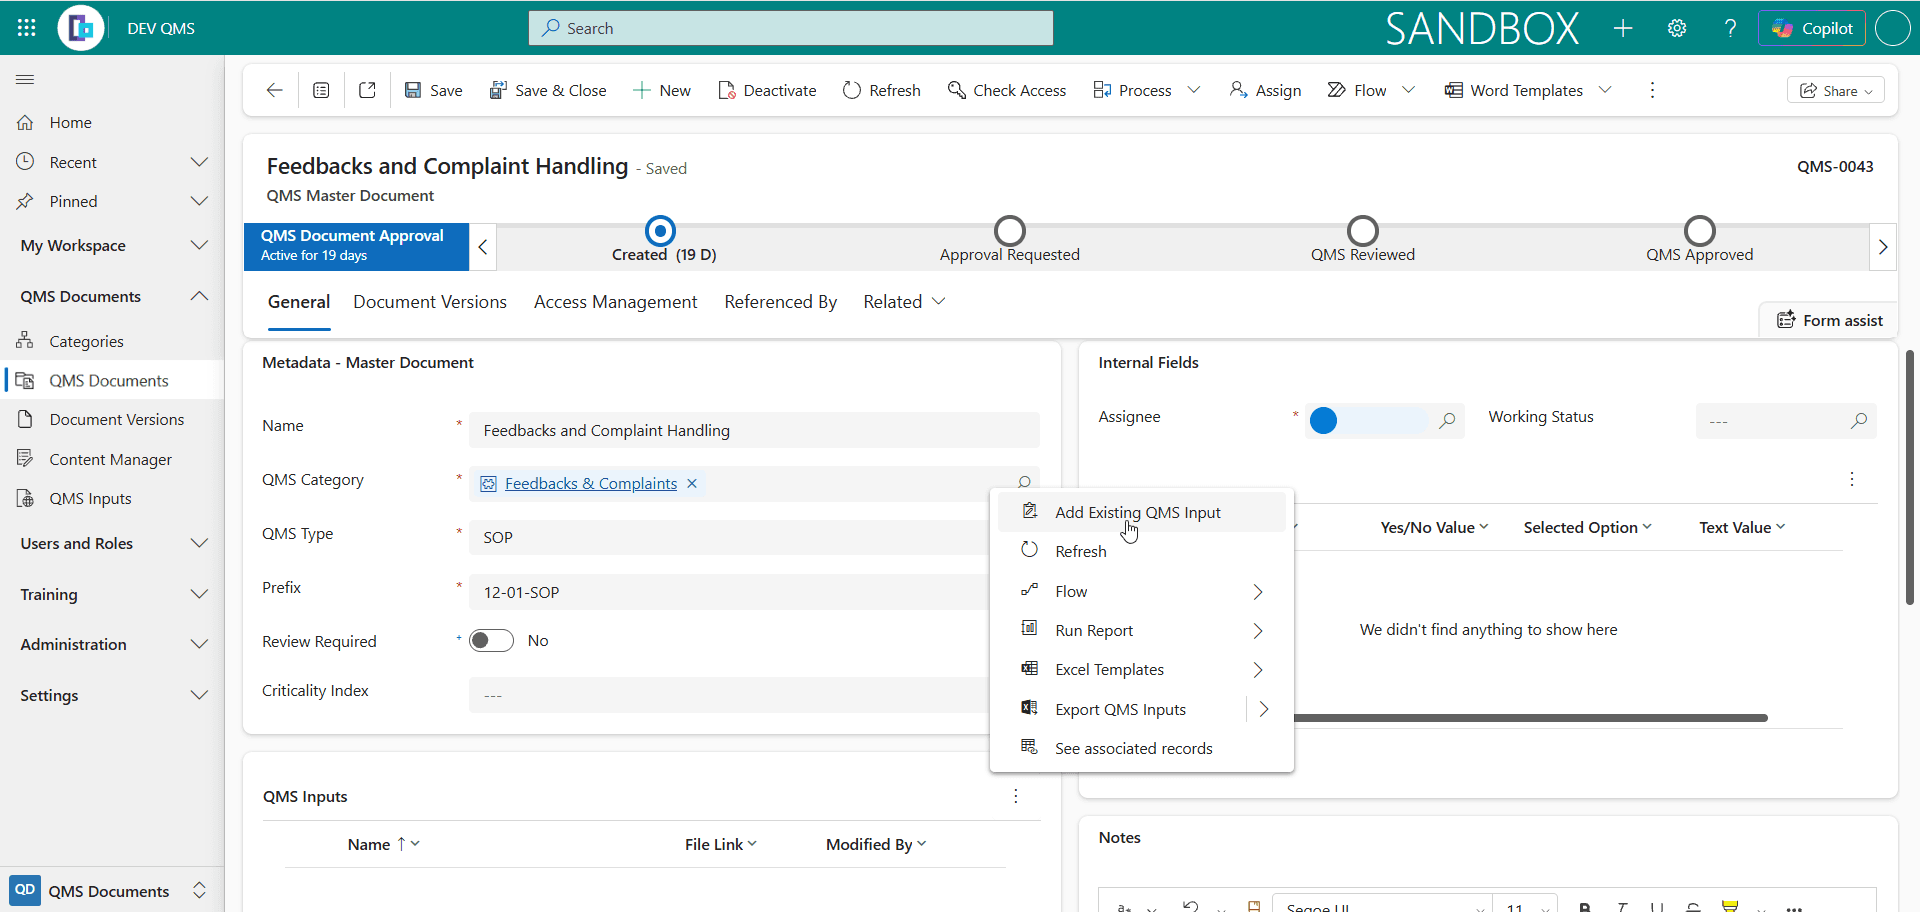Select the Created stage circle
The image size is (1920, 912).
point(660,231)
